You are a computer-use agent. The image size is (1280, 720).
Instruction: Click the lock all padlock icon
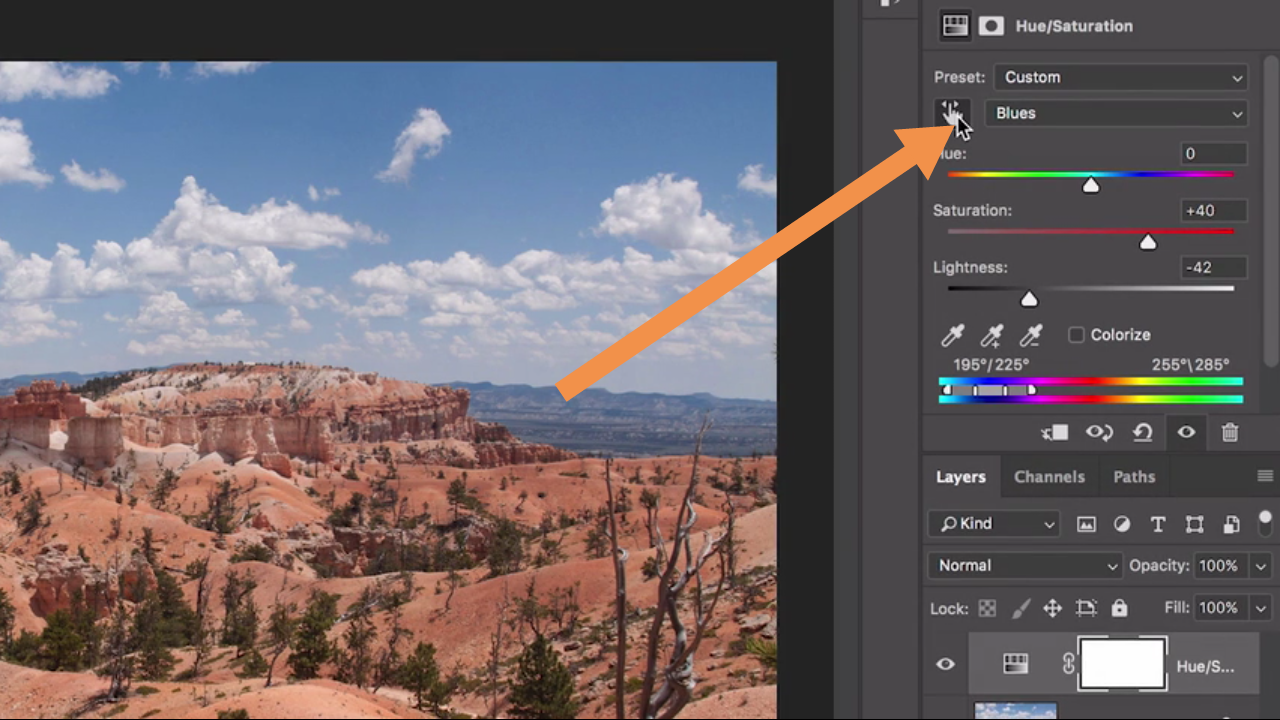[x=1119, y=608]
